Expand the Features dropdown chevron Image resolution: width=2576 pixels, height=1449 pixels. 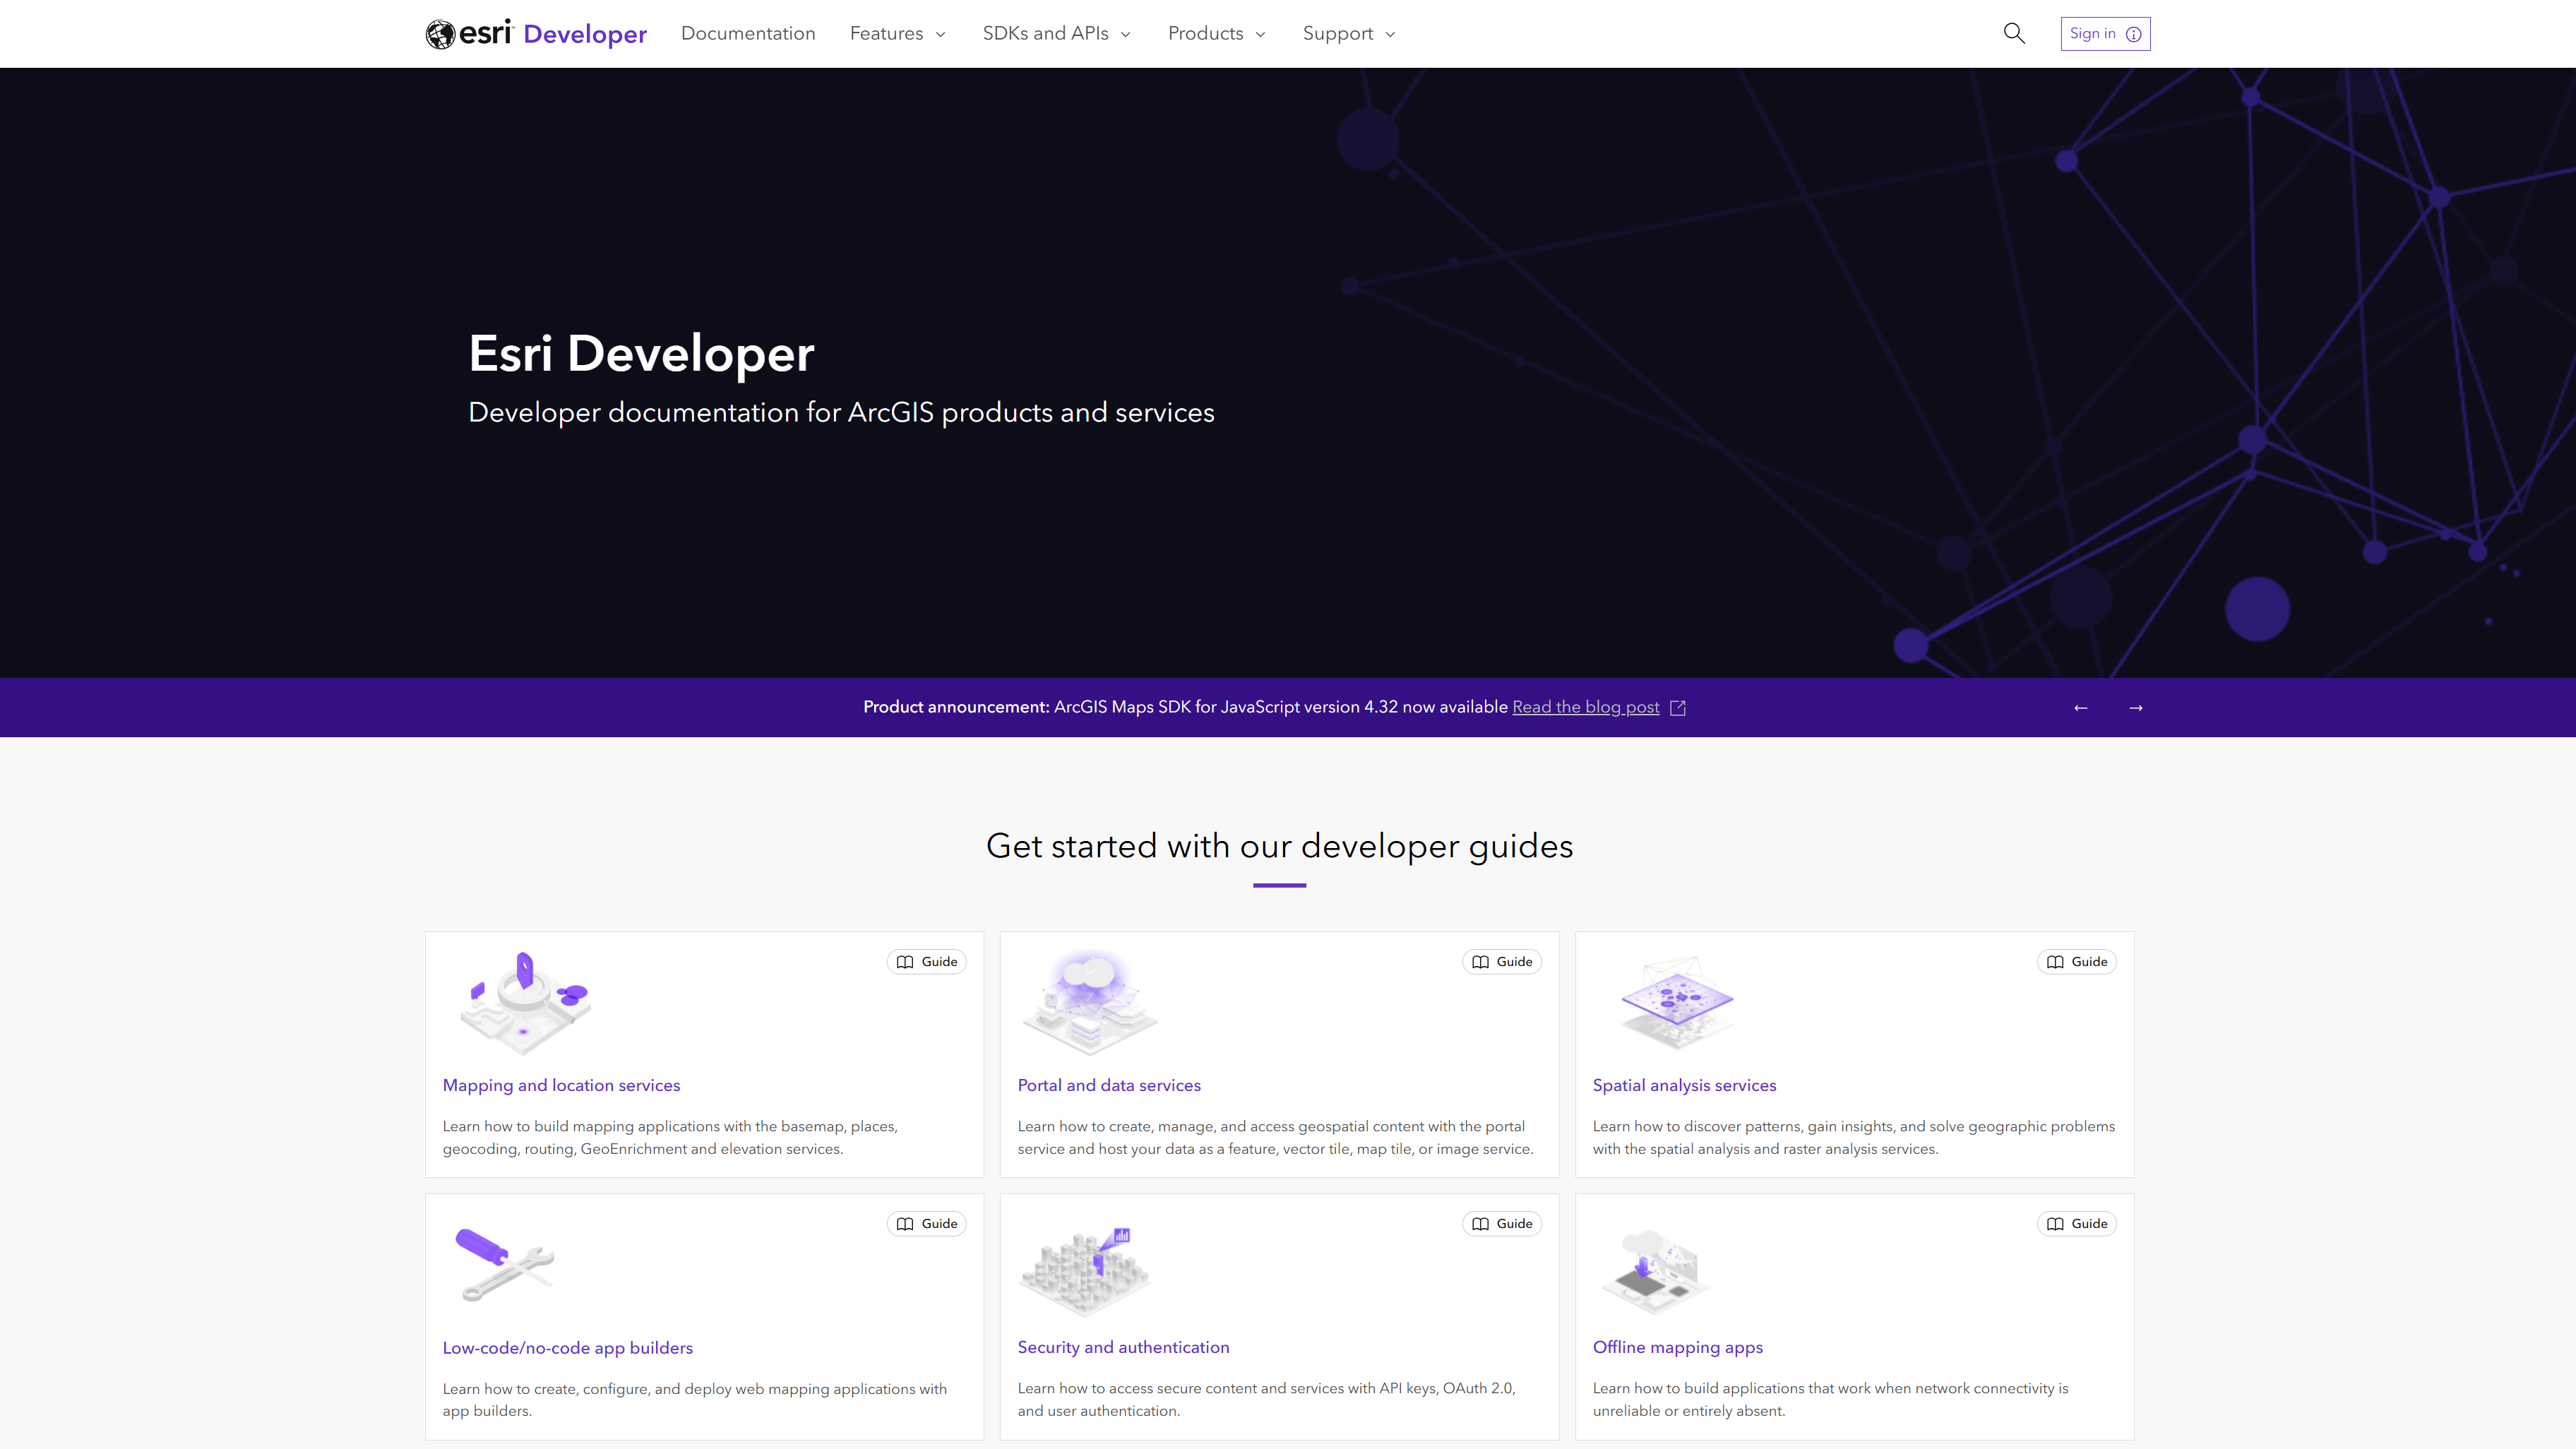(x=940, y=35)
